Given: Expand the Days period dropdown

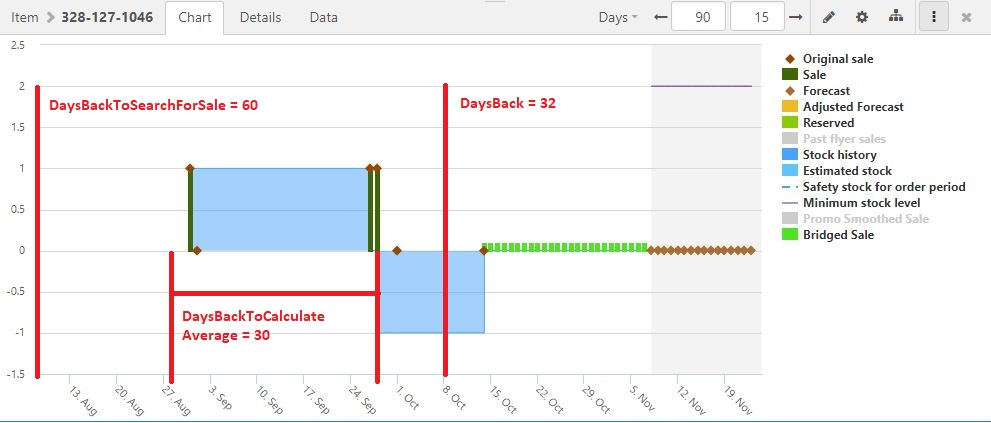Looking at the screenshot, I should 617,17.
